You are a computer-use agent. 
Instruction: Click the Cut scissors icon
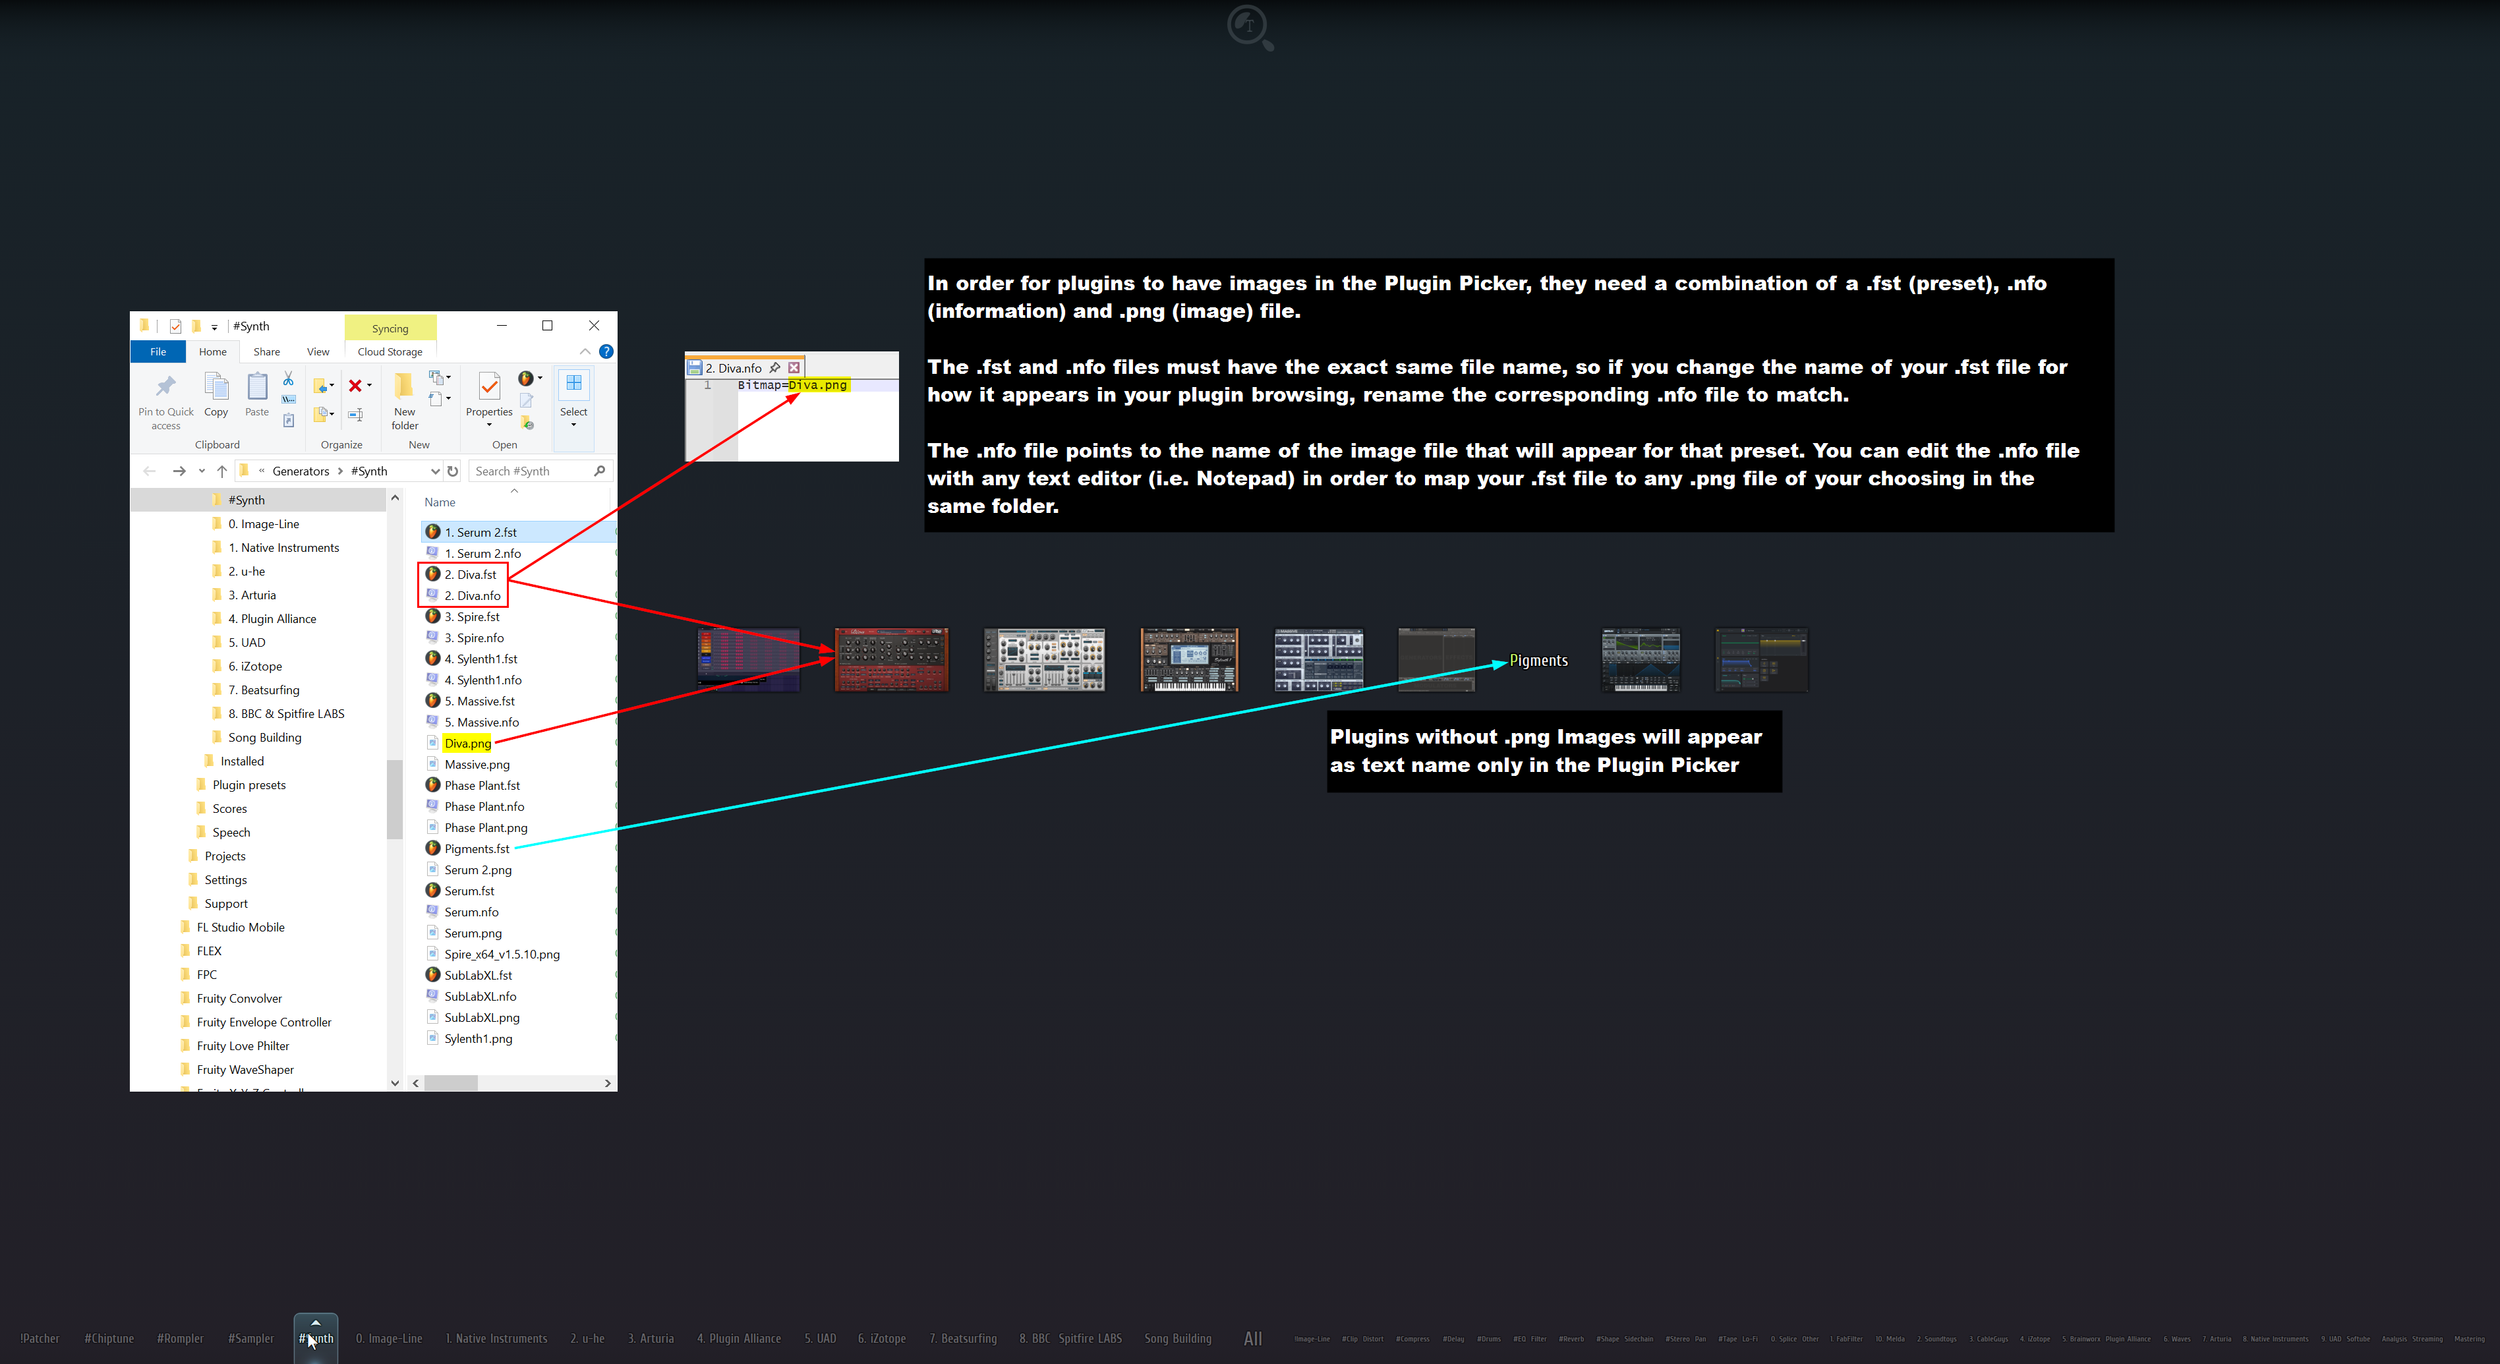tap(288, 379)
